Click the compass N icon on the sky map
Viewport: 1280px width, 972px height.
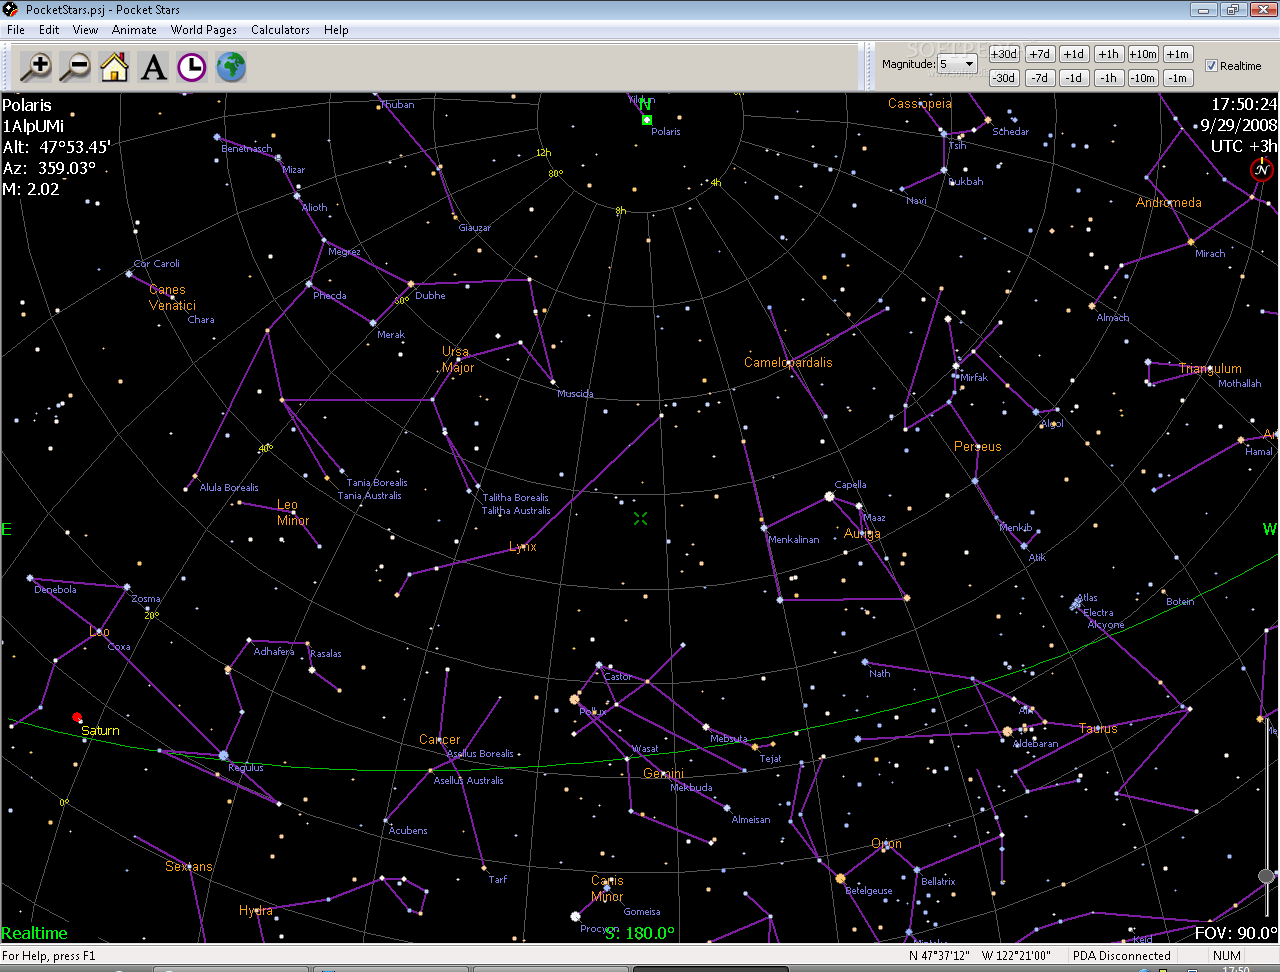(1262, 169)
